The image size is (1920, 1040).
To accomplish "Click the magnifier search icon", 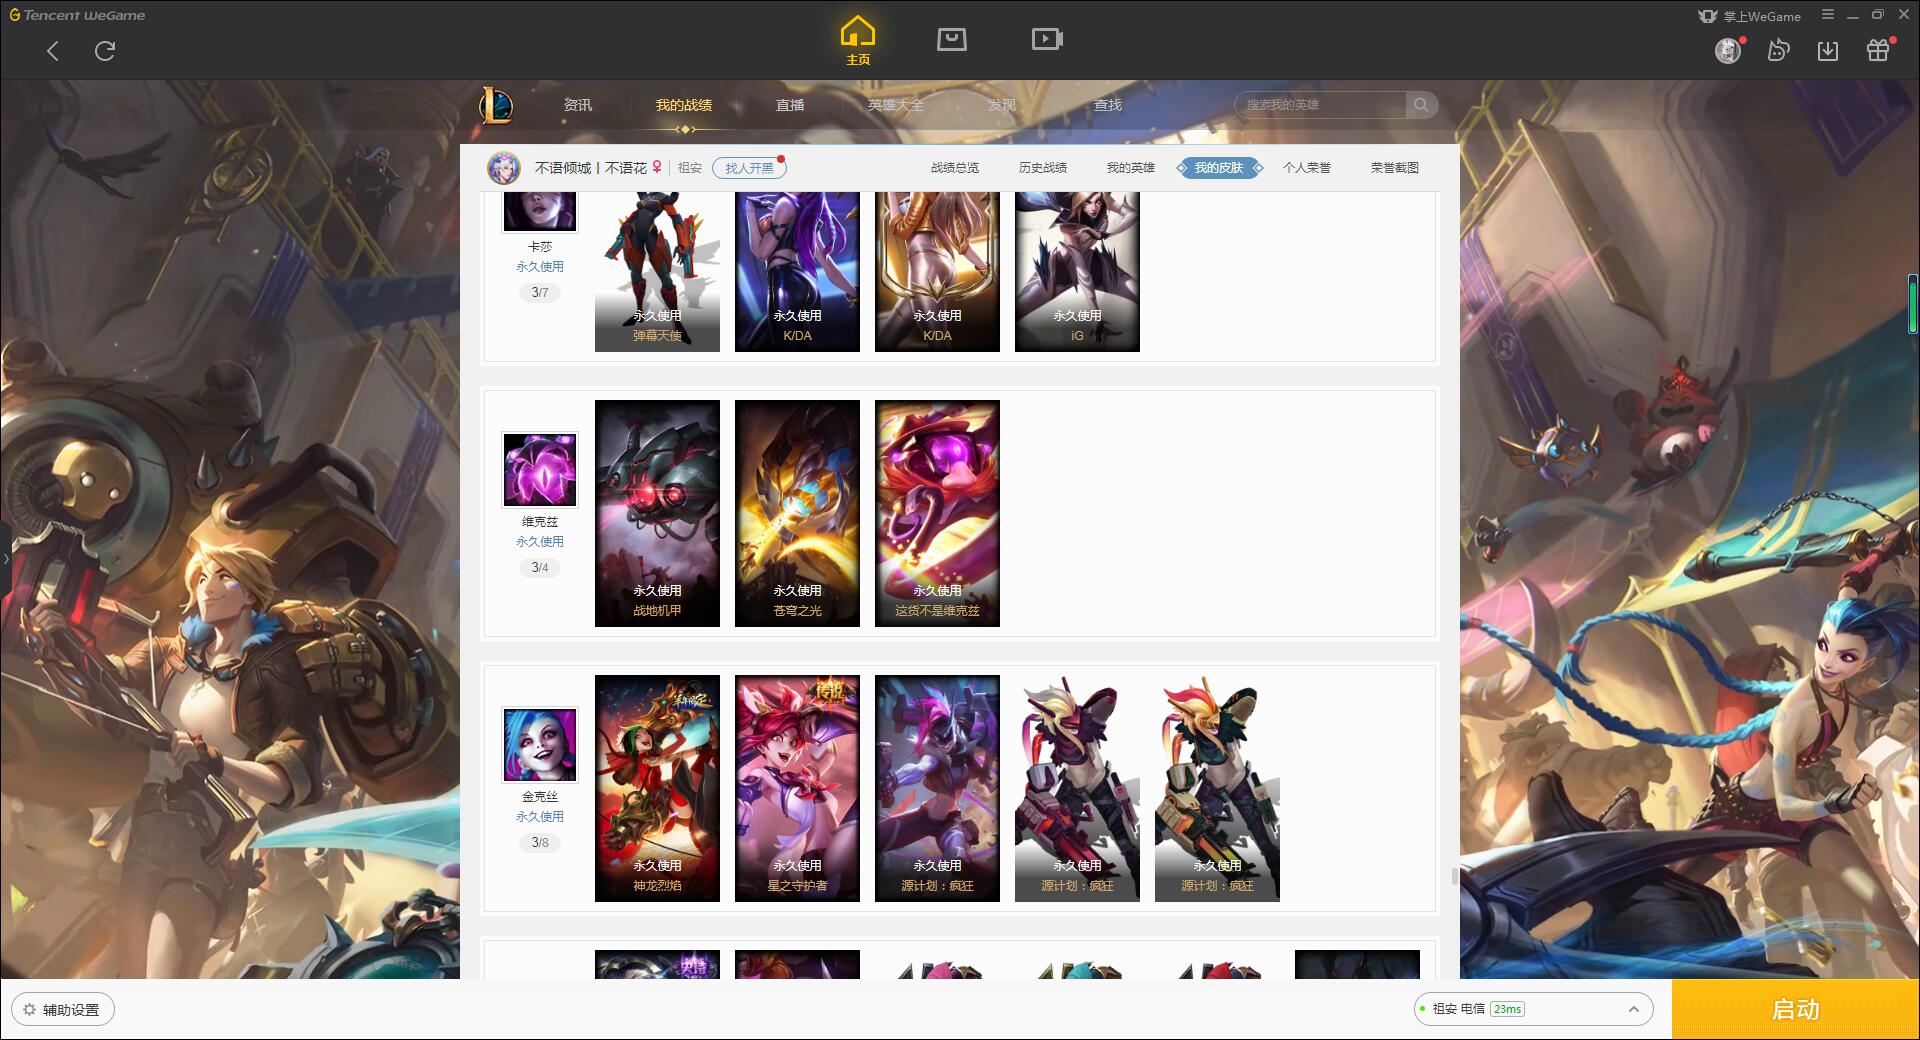I will (1421, 105).
